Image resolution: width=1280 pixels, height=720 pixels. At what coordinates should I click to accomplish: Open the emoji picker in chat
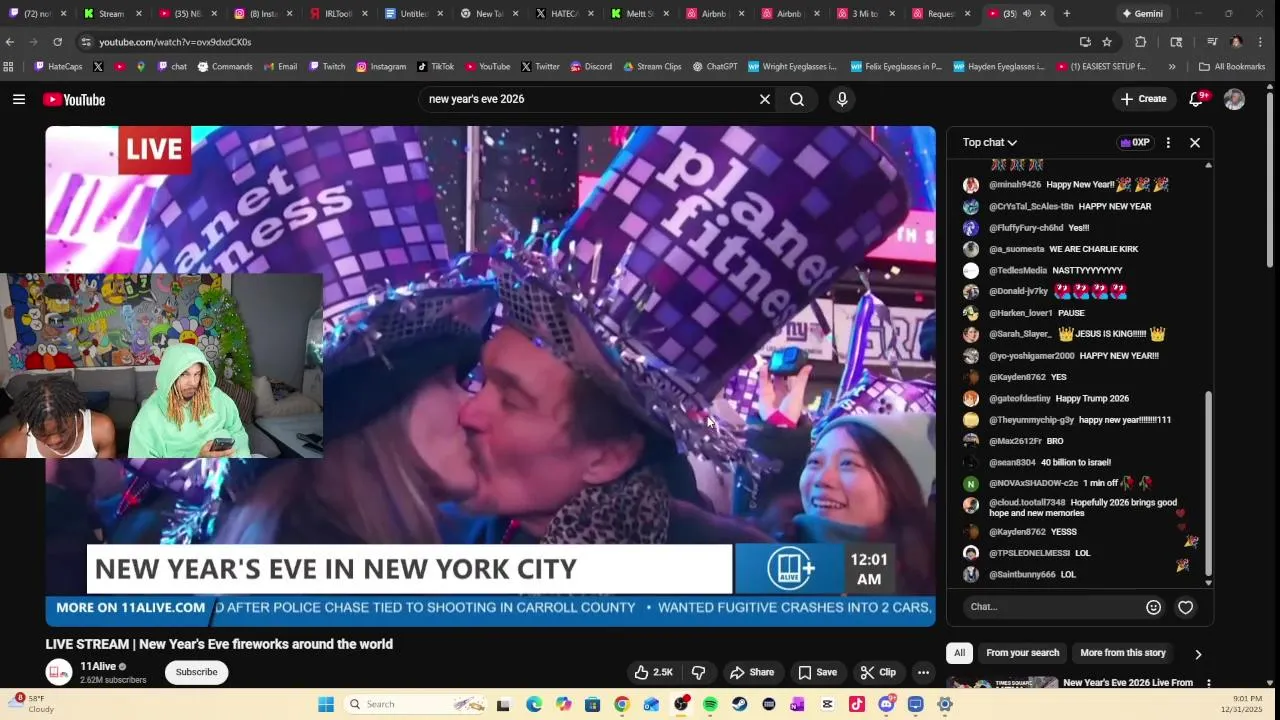click(1153, 607)
